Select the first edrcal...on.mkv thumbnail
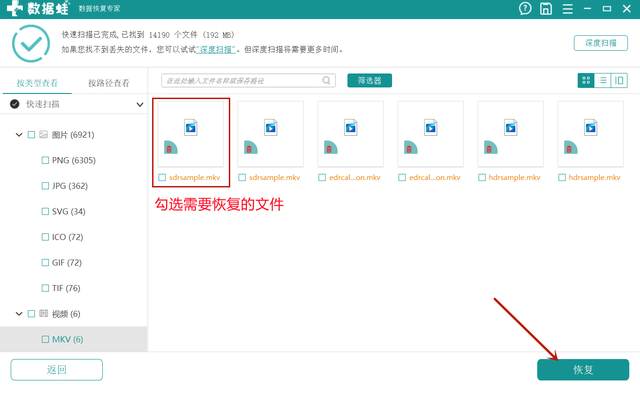The height and width of the screenshot is (393, 640). coord(351,134)
